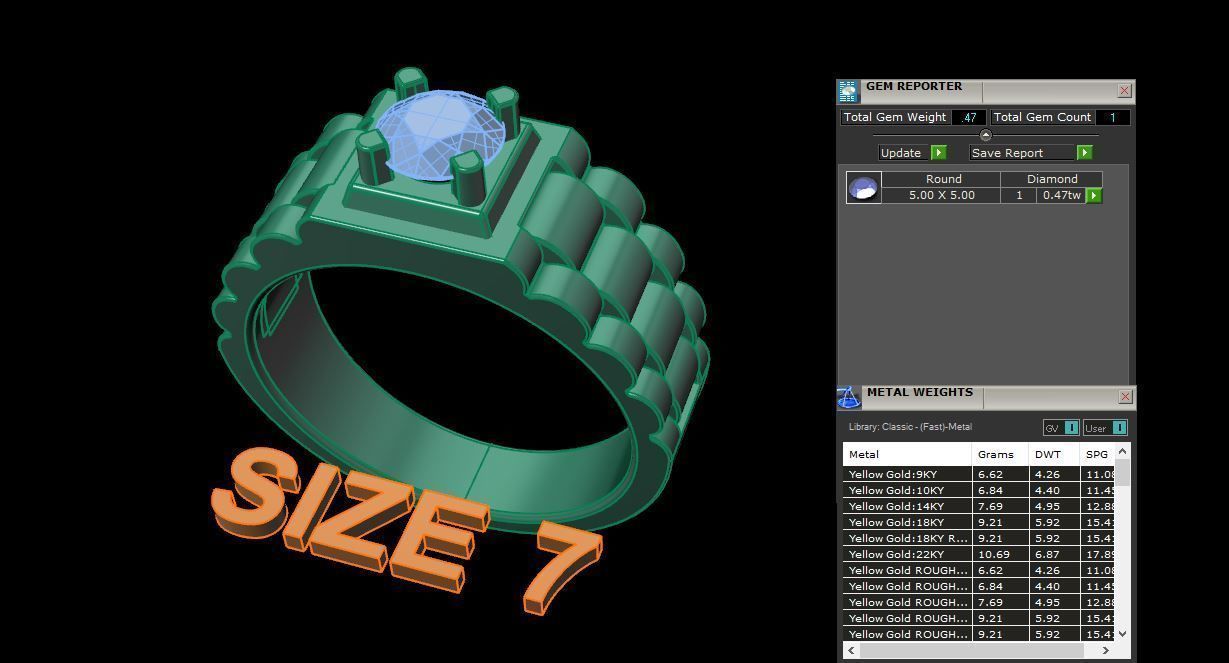Click the vertical scrollbar thumb of metal table

point(1122,473)
